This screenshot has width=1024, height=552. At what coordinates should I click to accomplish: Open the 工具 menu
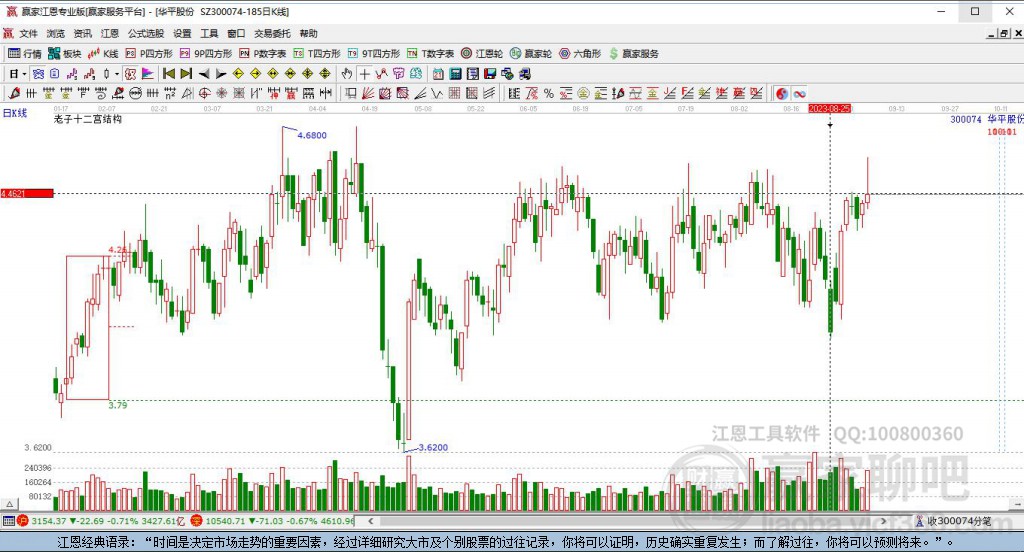(209, 33)
